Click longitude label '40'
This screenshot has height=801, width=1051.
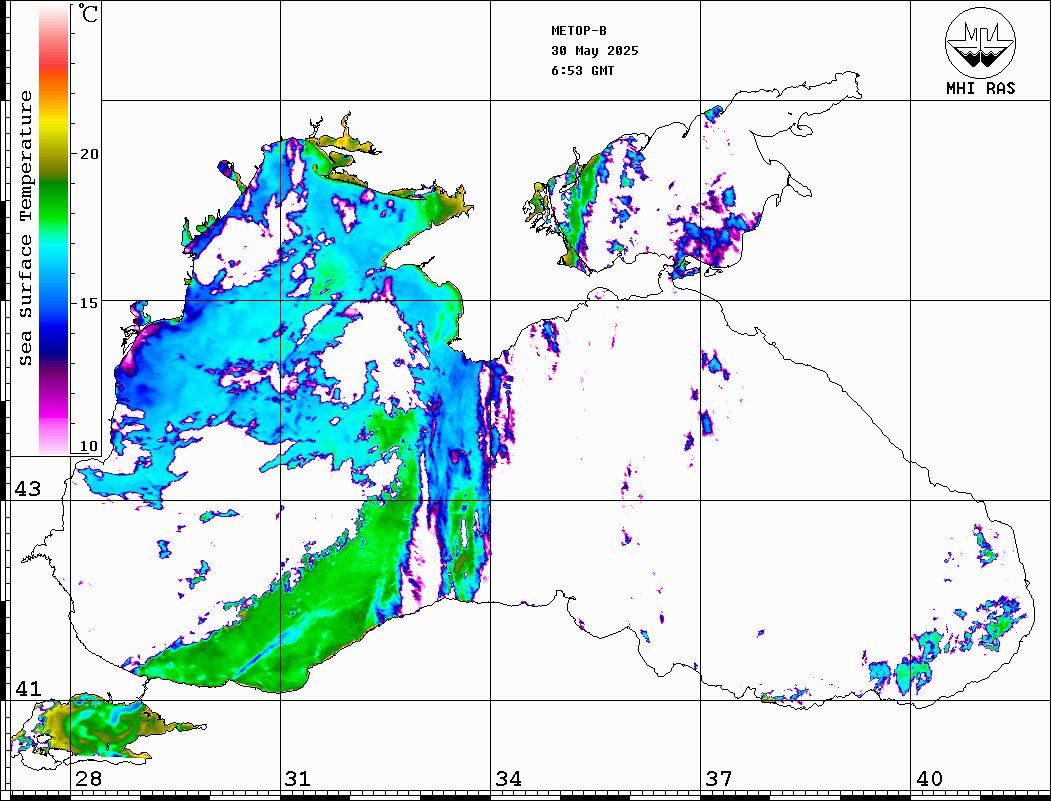[929, 779]
